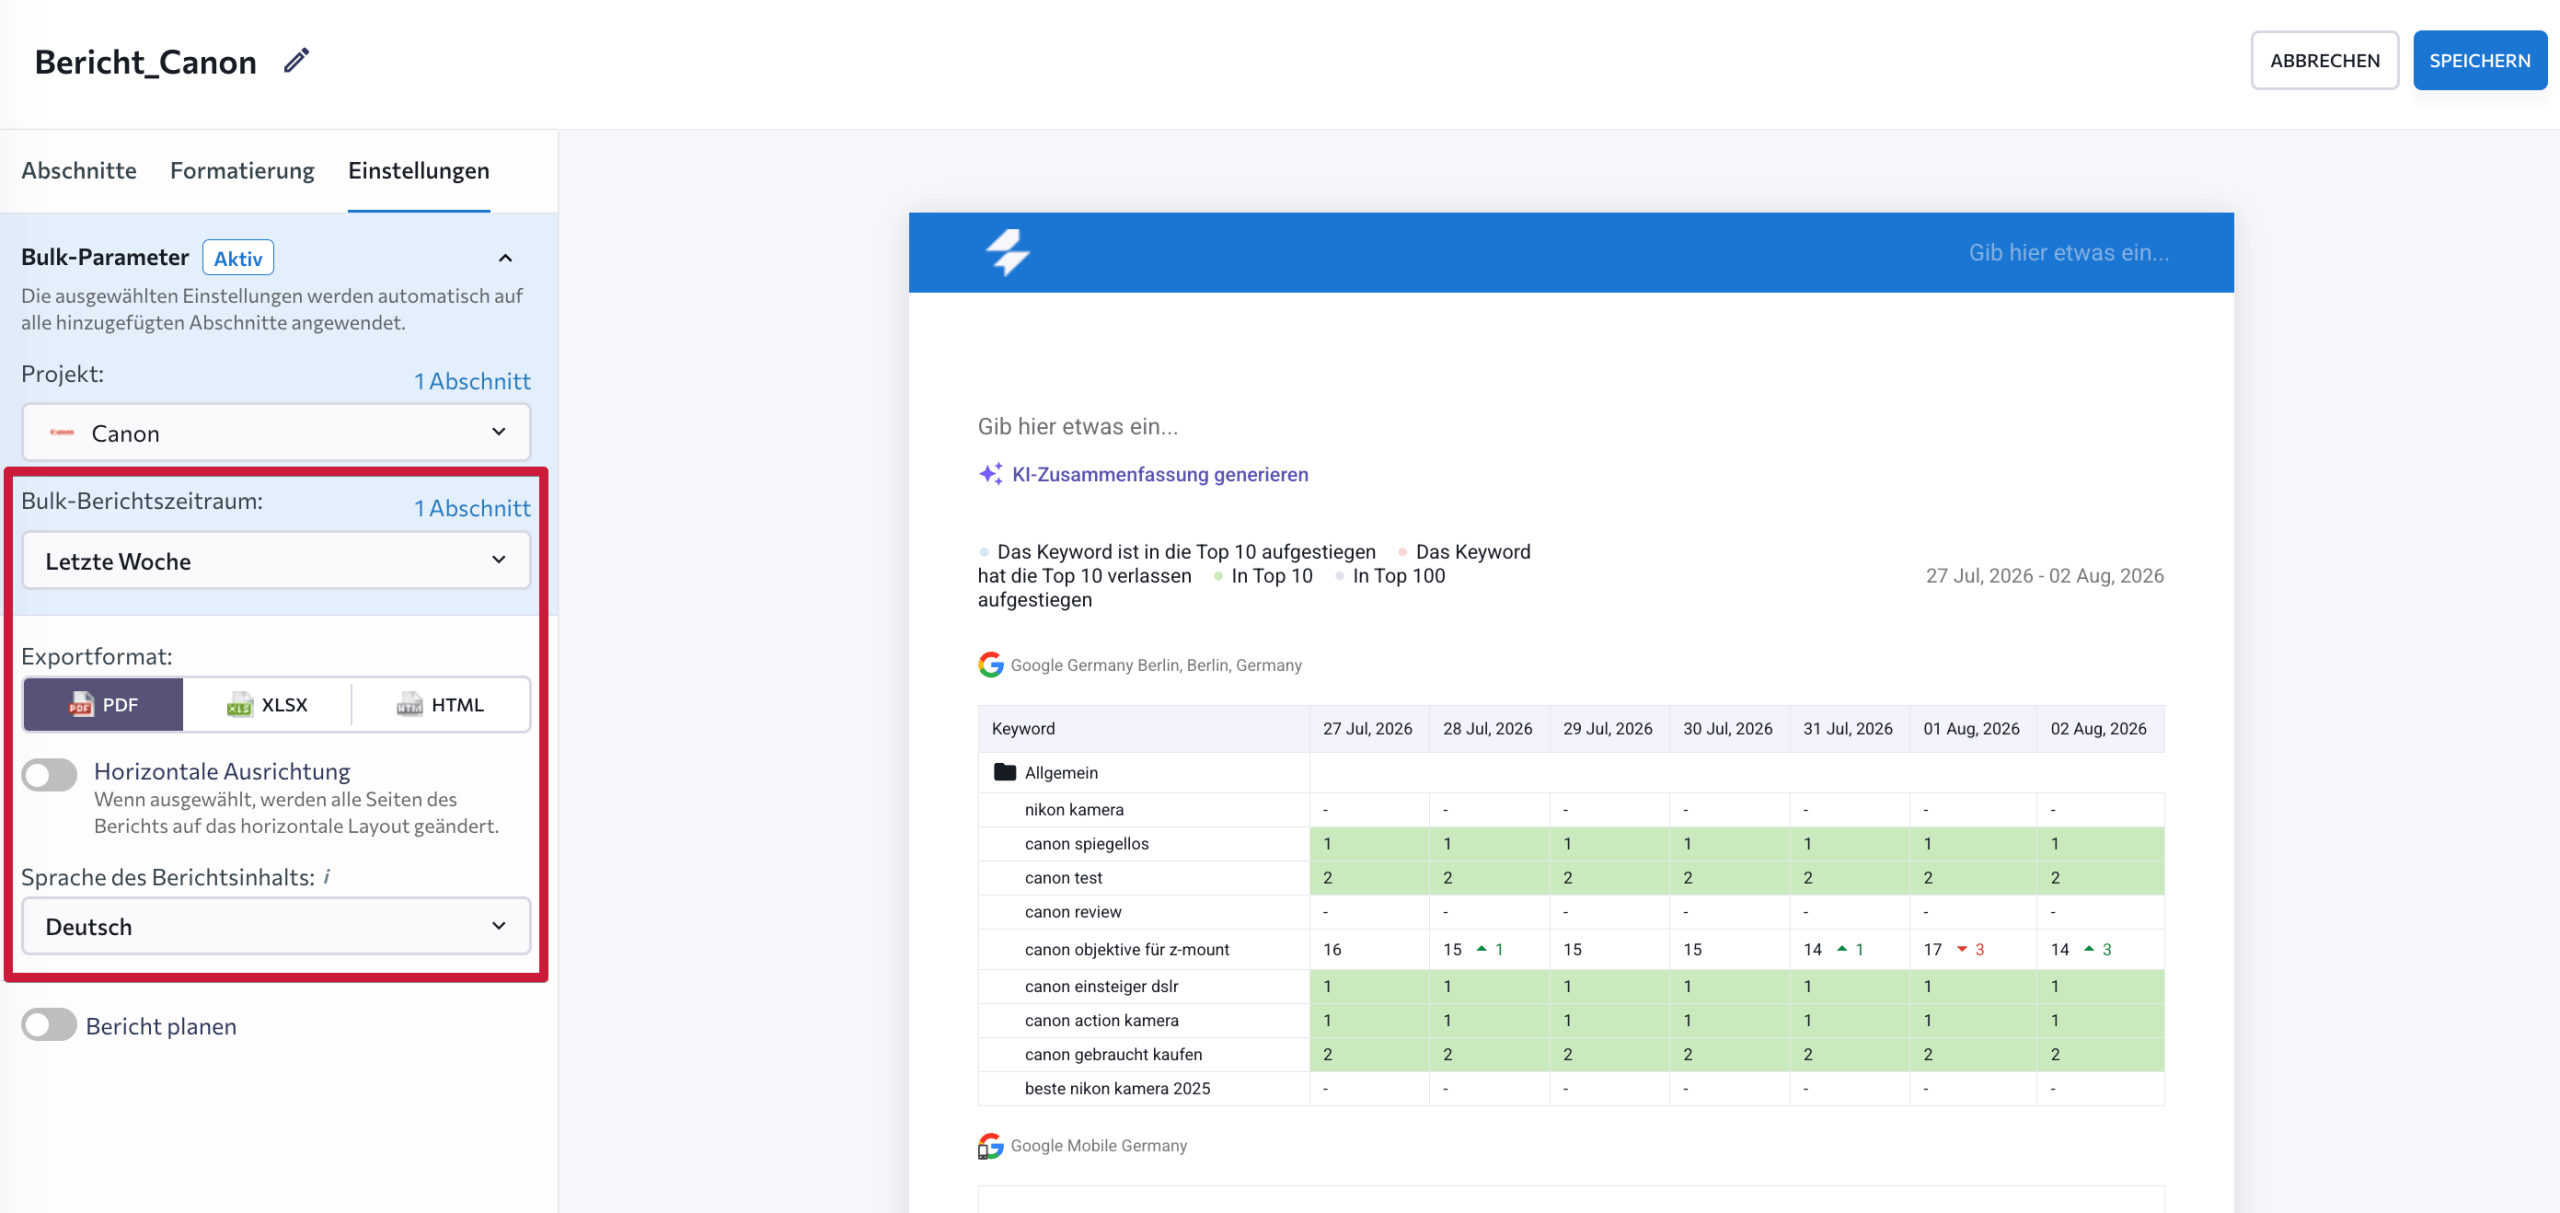The width and height of the screenshot is (2560, 1213).
Task: Open the Einstellungen tab
Action: point(419,171)
